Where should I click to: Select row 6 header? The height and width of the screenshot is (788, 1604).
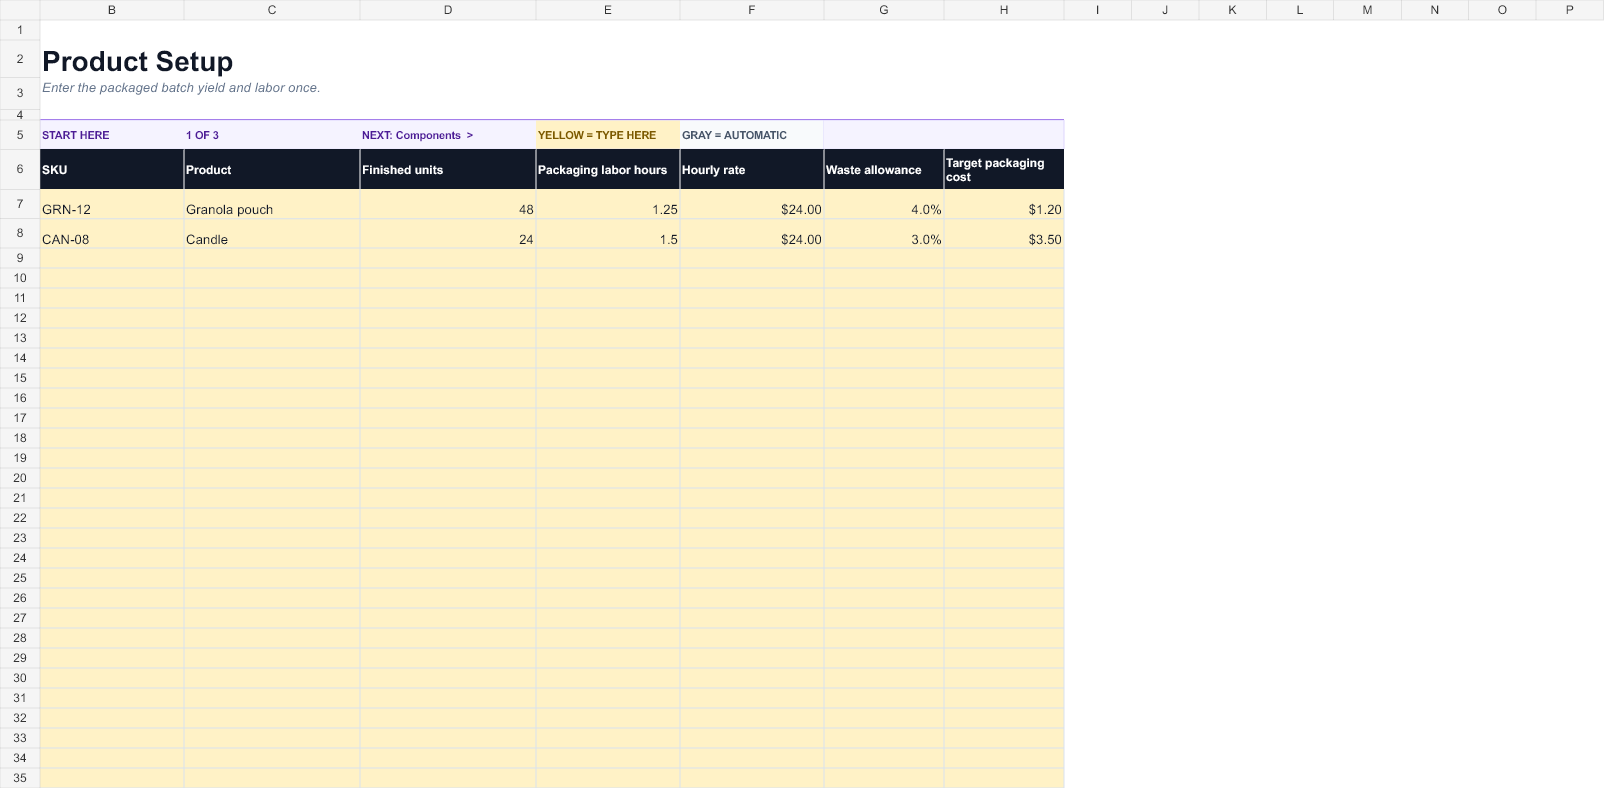20,169
